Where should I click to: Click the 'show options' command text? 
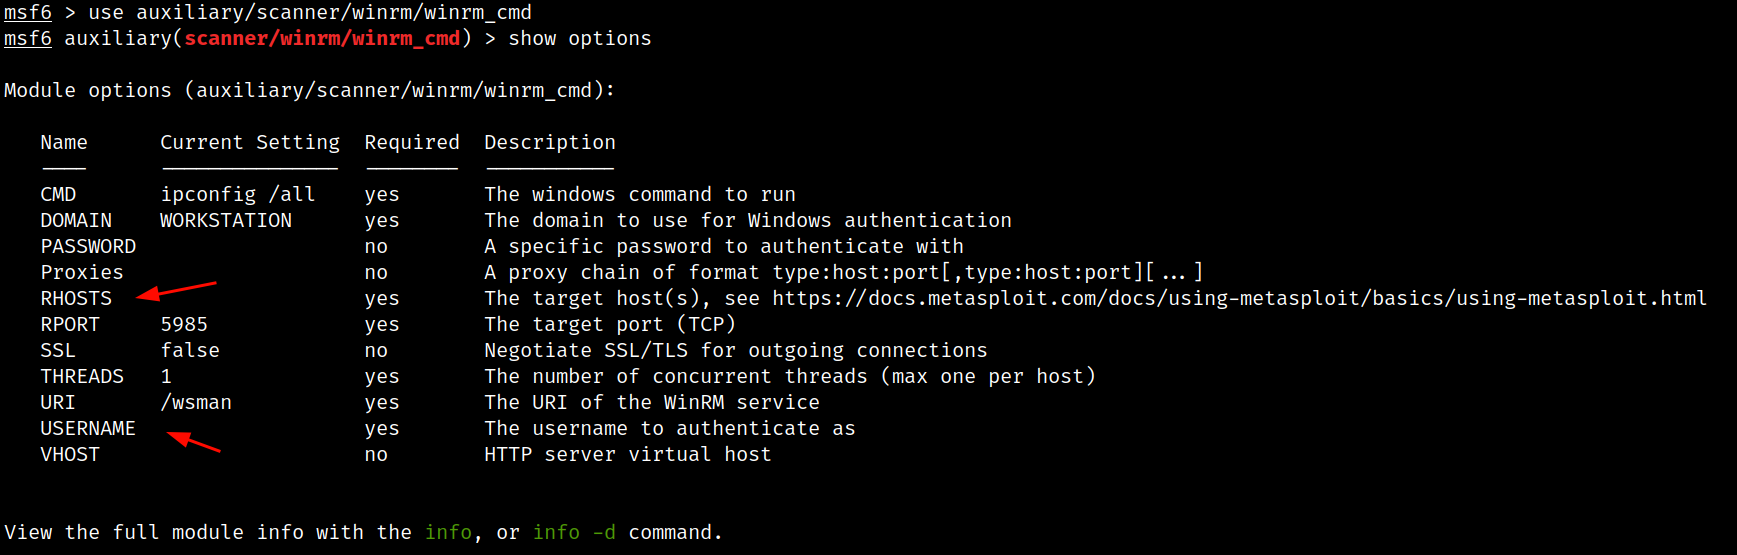pyautogui.click(x=580, y=38)
